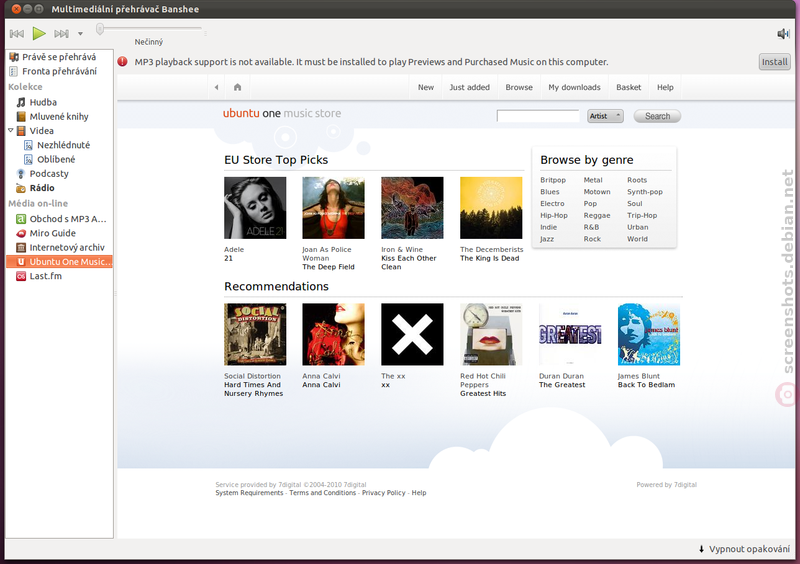Click the footer Help link
This screenshot has height=564, width=800.
[x=419, y=493]
